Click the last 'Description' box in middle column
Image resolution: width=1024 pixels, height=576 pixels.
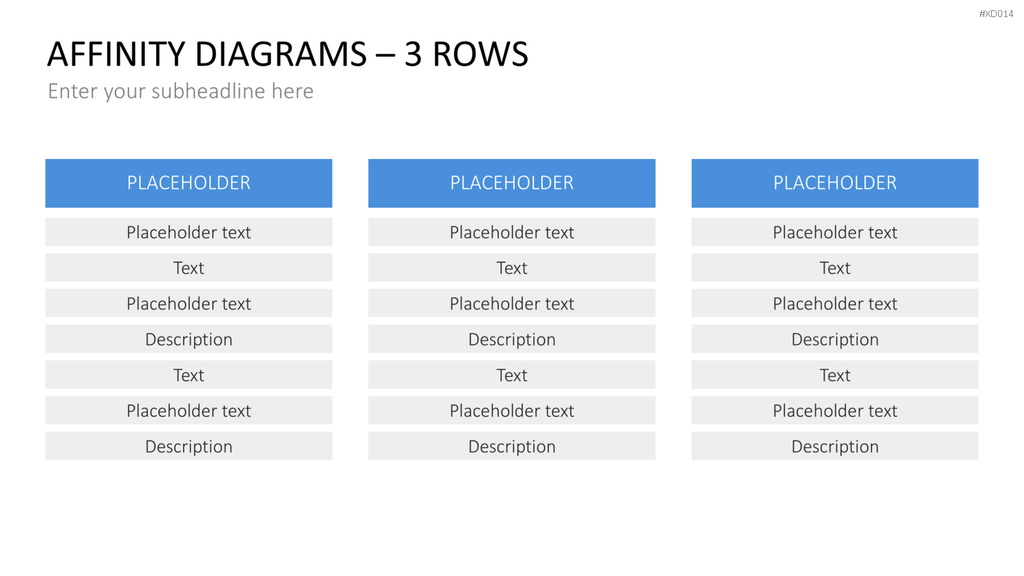[511, 446]
